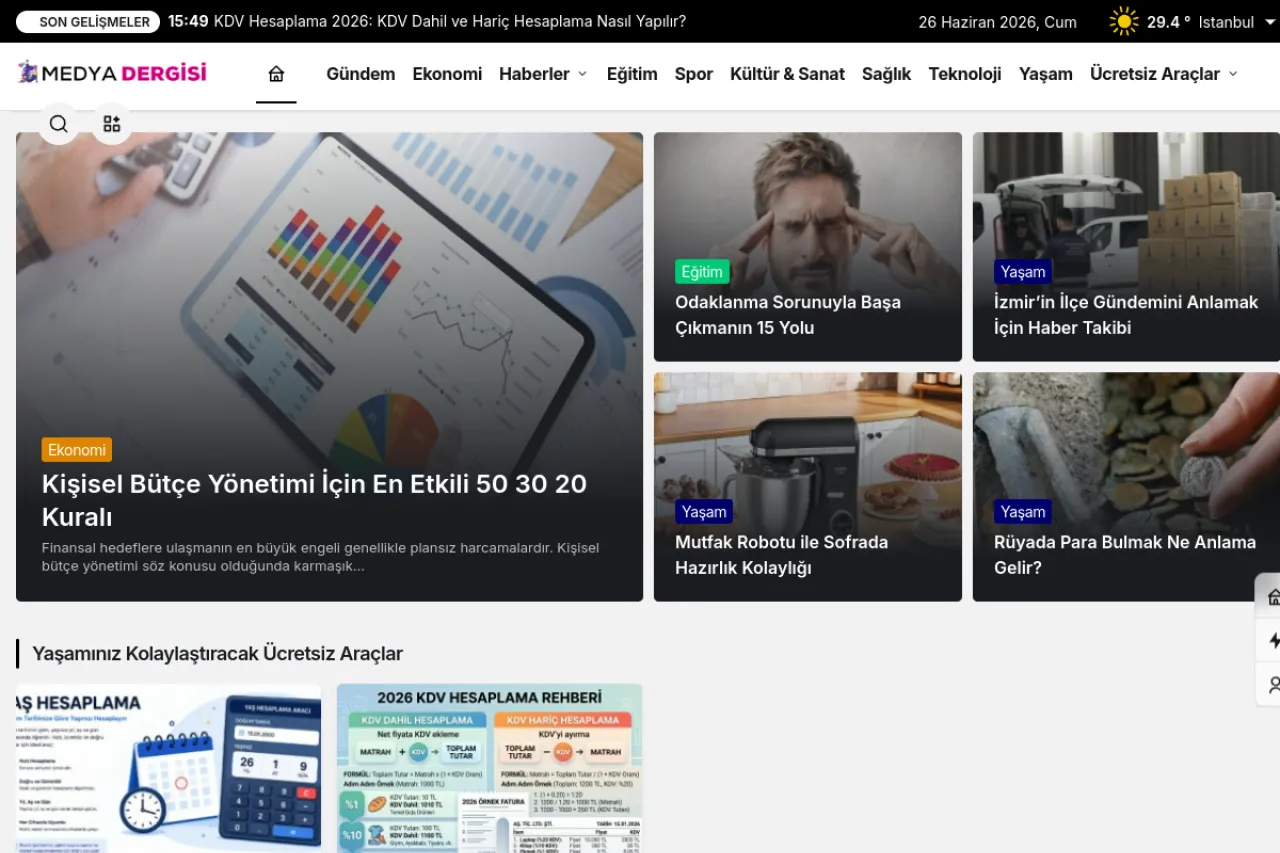Click the floating sidebar user icon
Viewport: 1280px width, 853px height.
[x=1273, y=685]
